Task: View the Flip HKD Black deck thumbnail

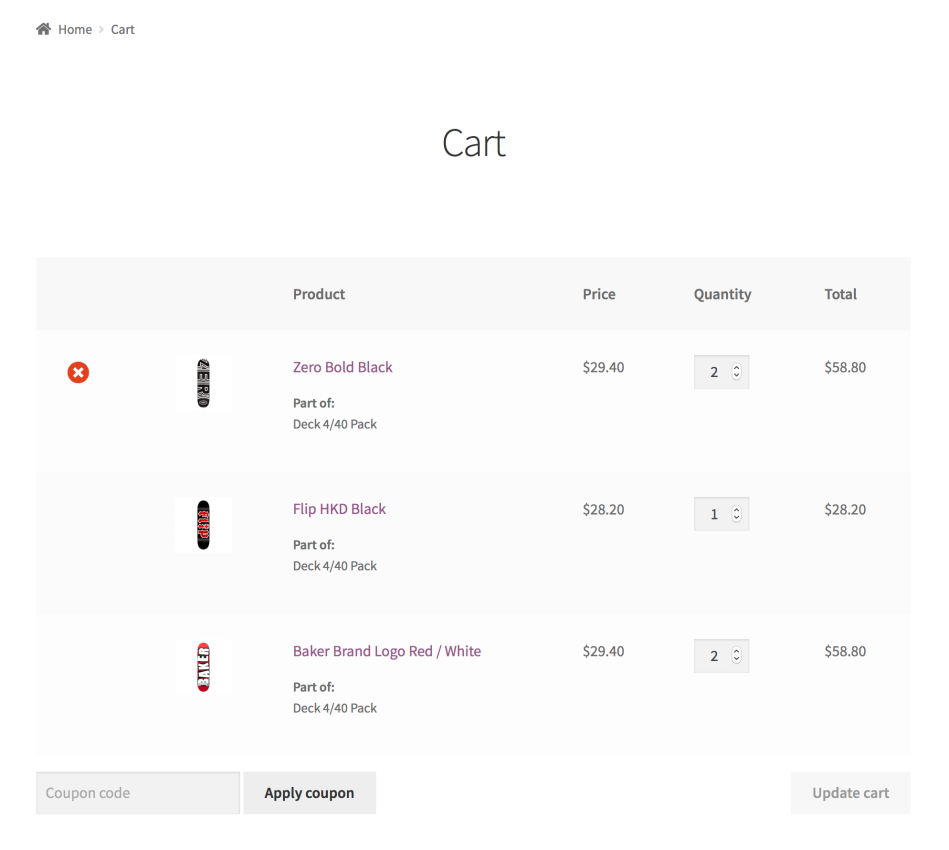Action: (203, 525)
